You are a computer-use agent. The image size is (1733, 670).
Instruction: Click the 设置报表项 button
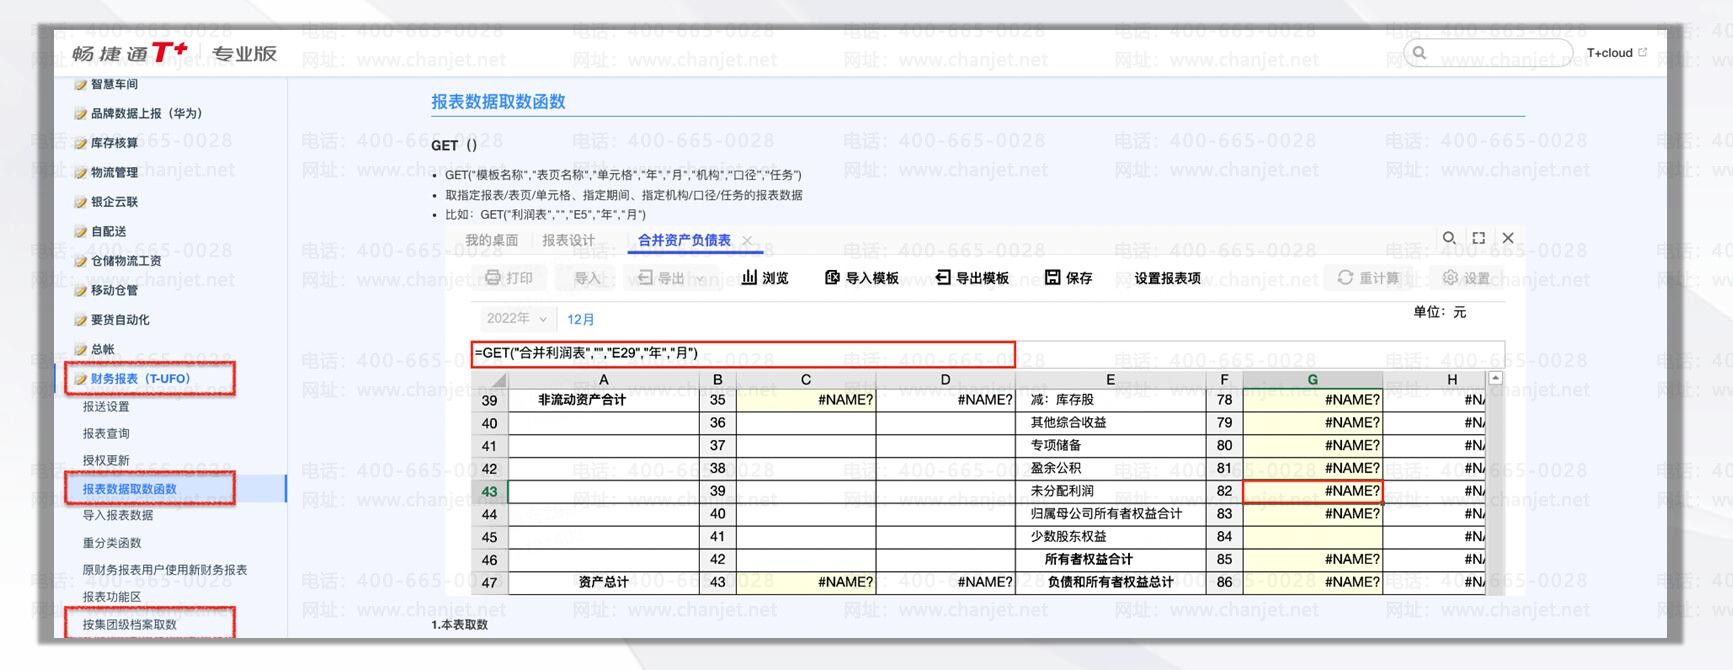coord(1167,278)
